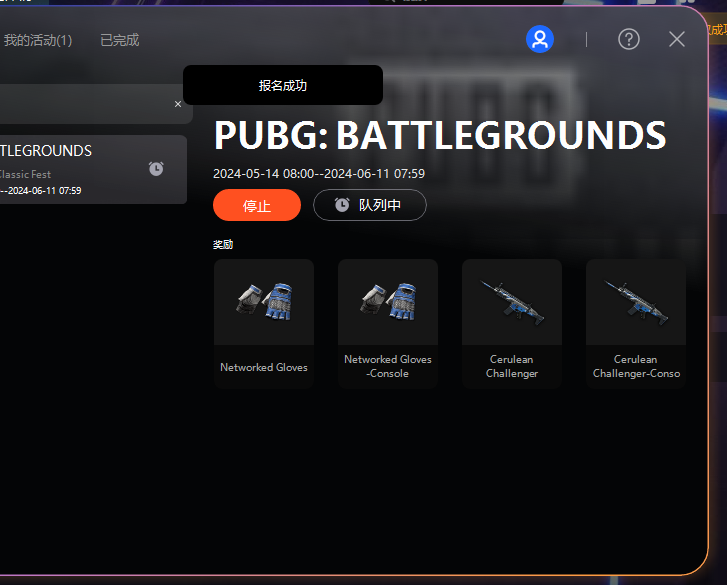Click the PUBG: BATTLEGROUNDS title
This screenshot has width=727, height=585.
pos(440,135)
